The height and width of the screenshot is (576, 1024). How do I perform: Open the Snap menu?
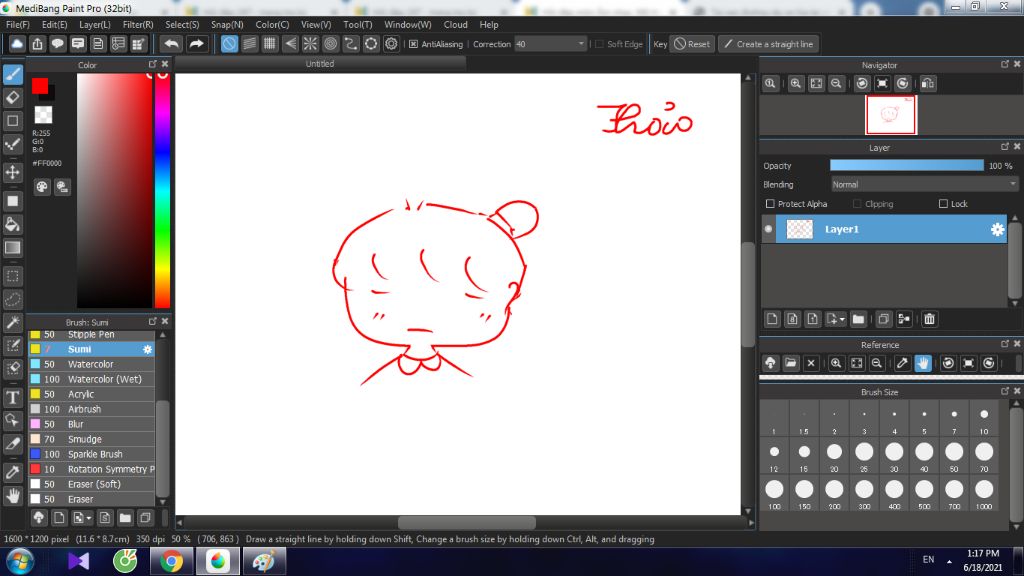click(x=227, y=24)
